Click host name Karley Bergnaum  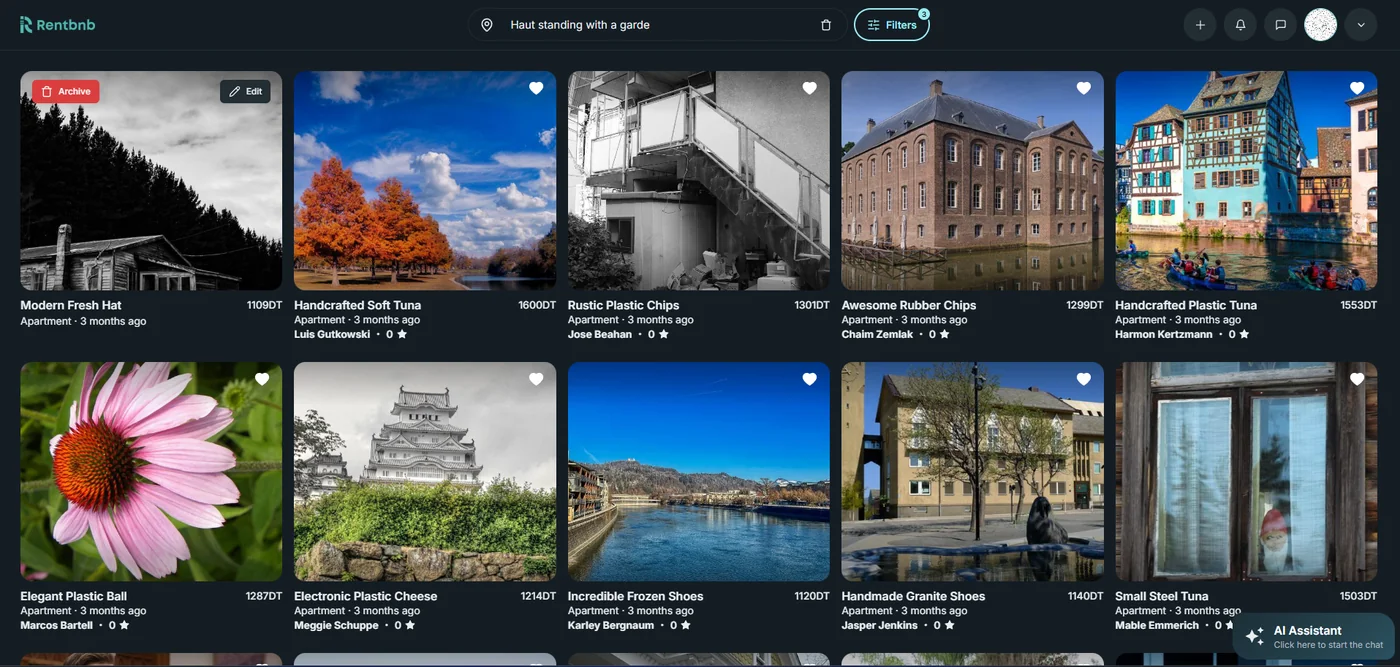point(610,624)
